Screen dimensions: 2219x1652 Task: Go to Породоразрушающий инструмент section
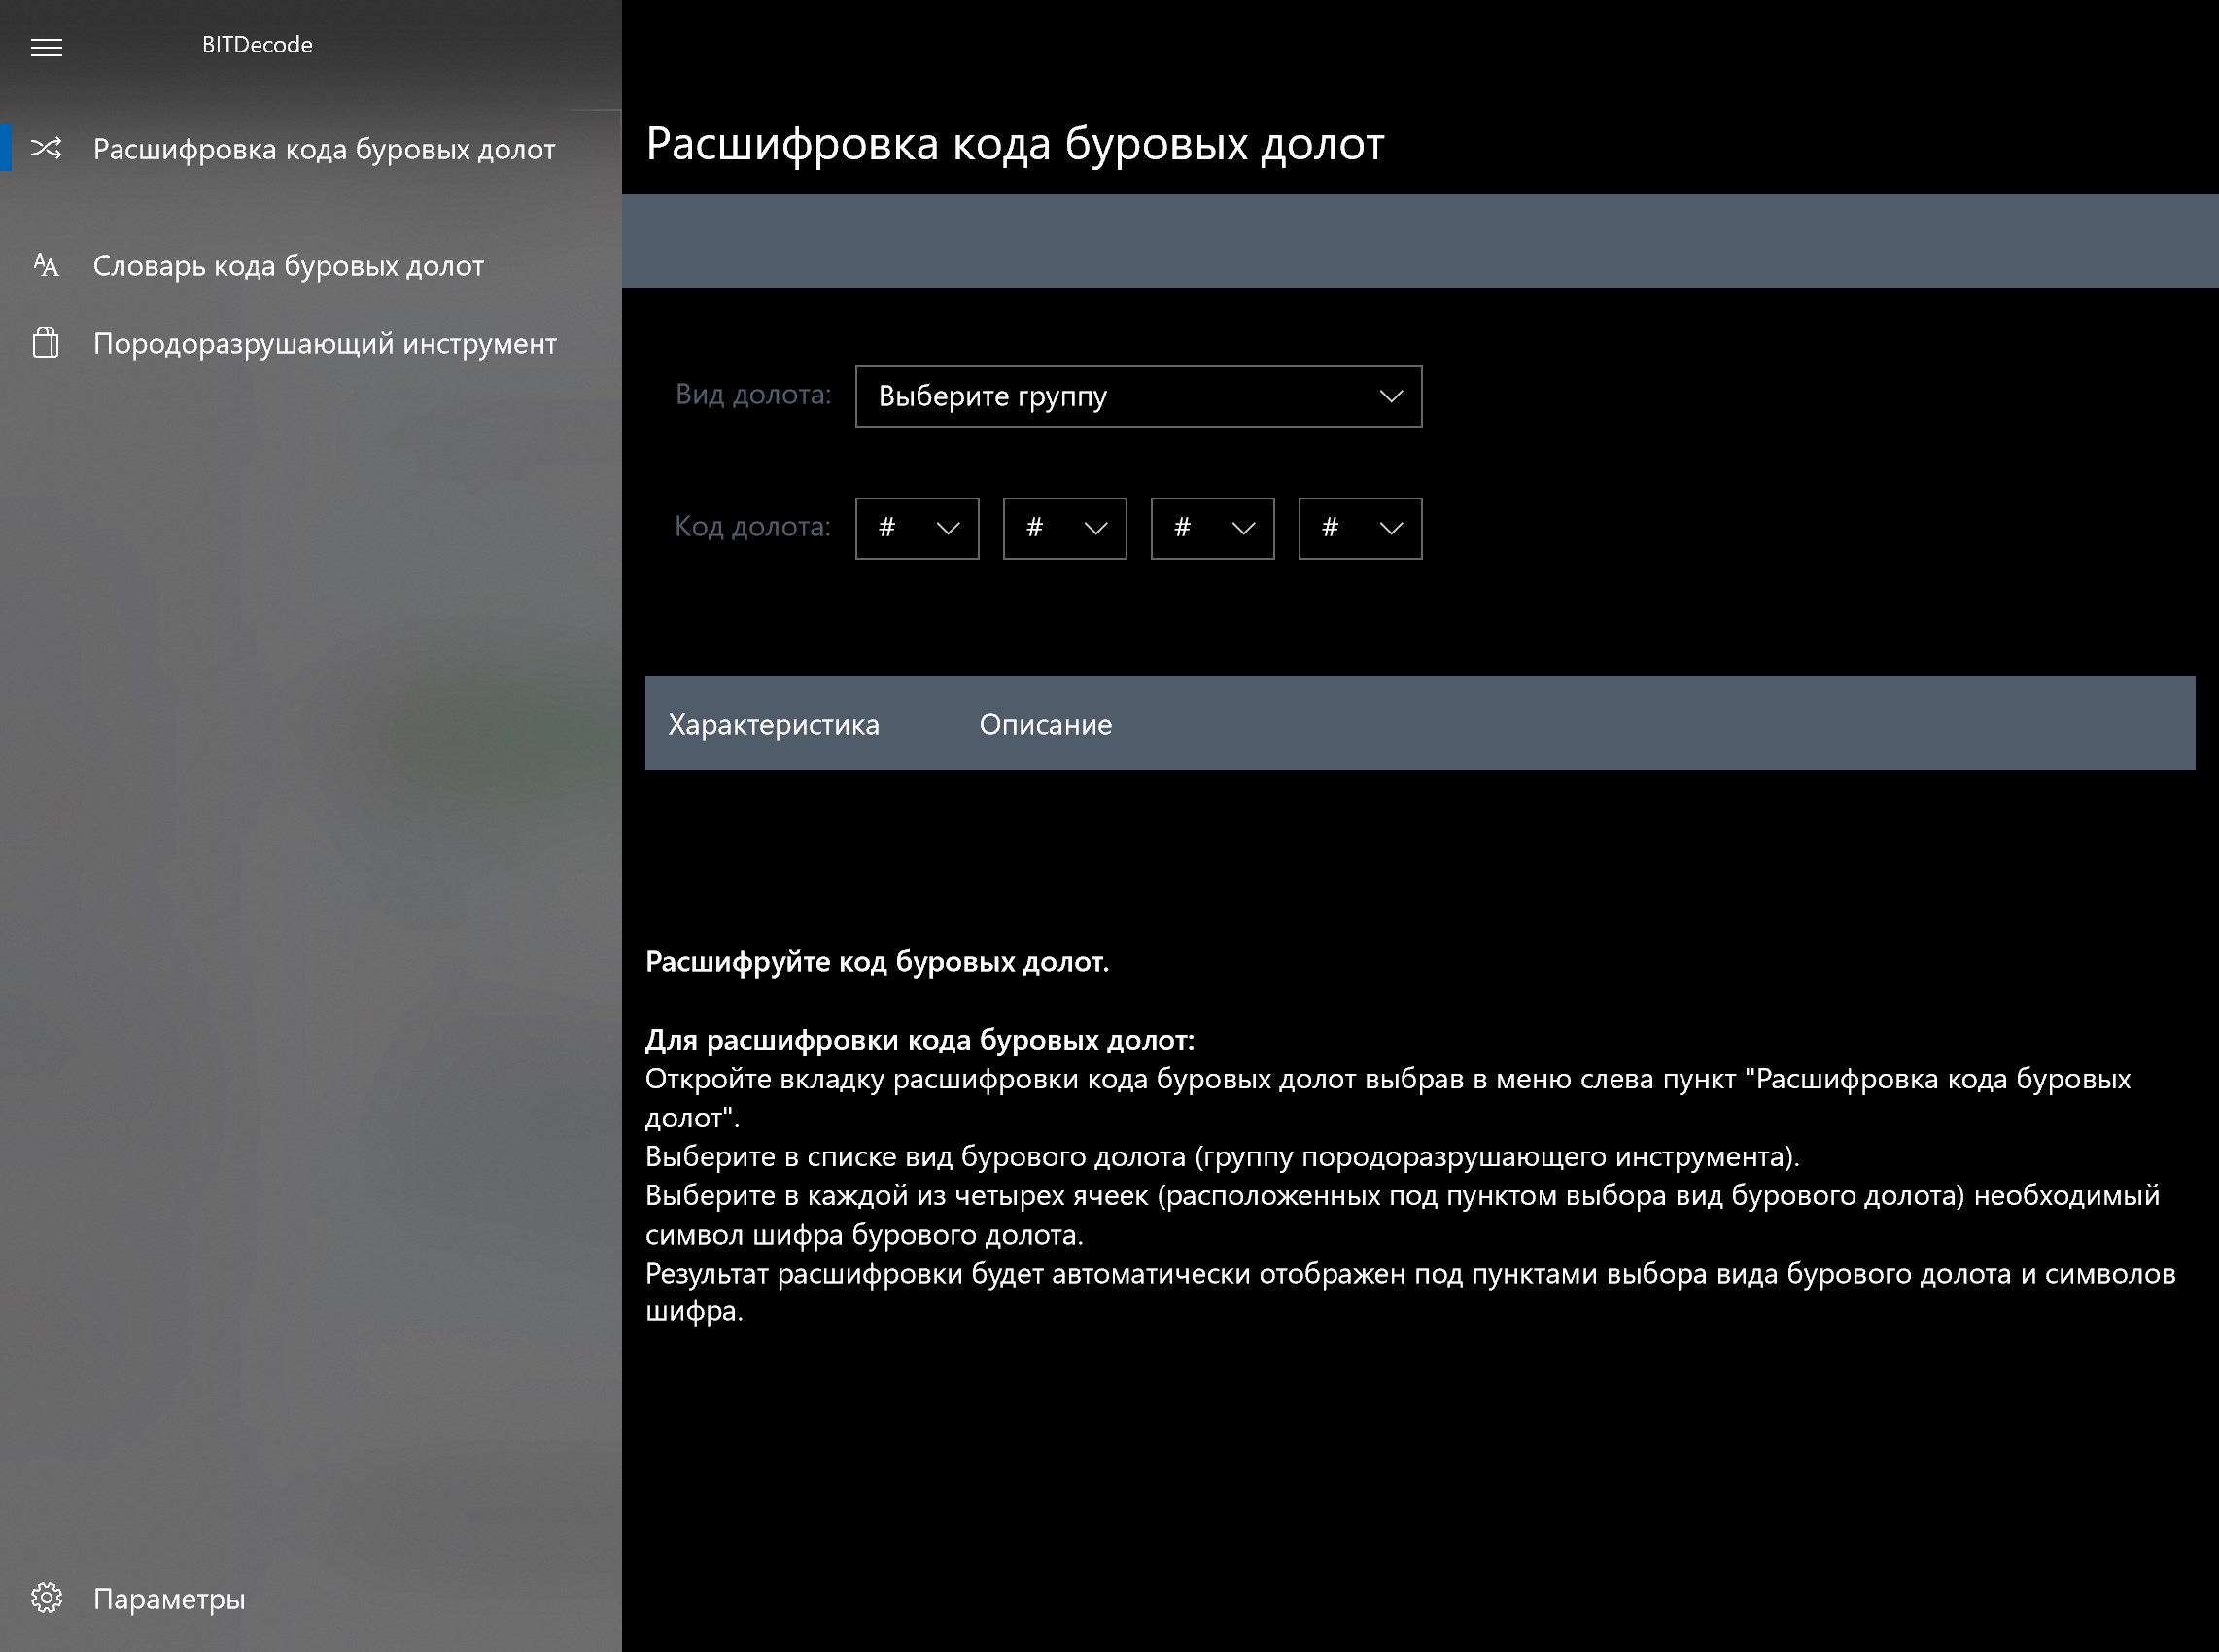(324, 344)
